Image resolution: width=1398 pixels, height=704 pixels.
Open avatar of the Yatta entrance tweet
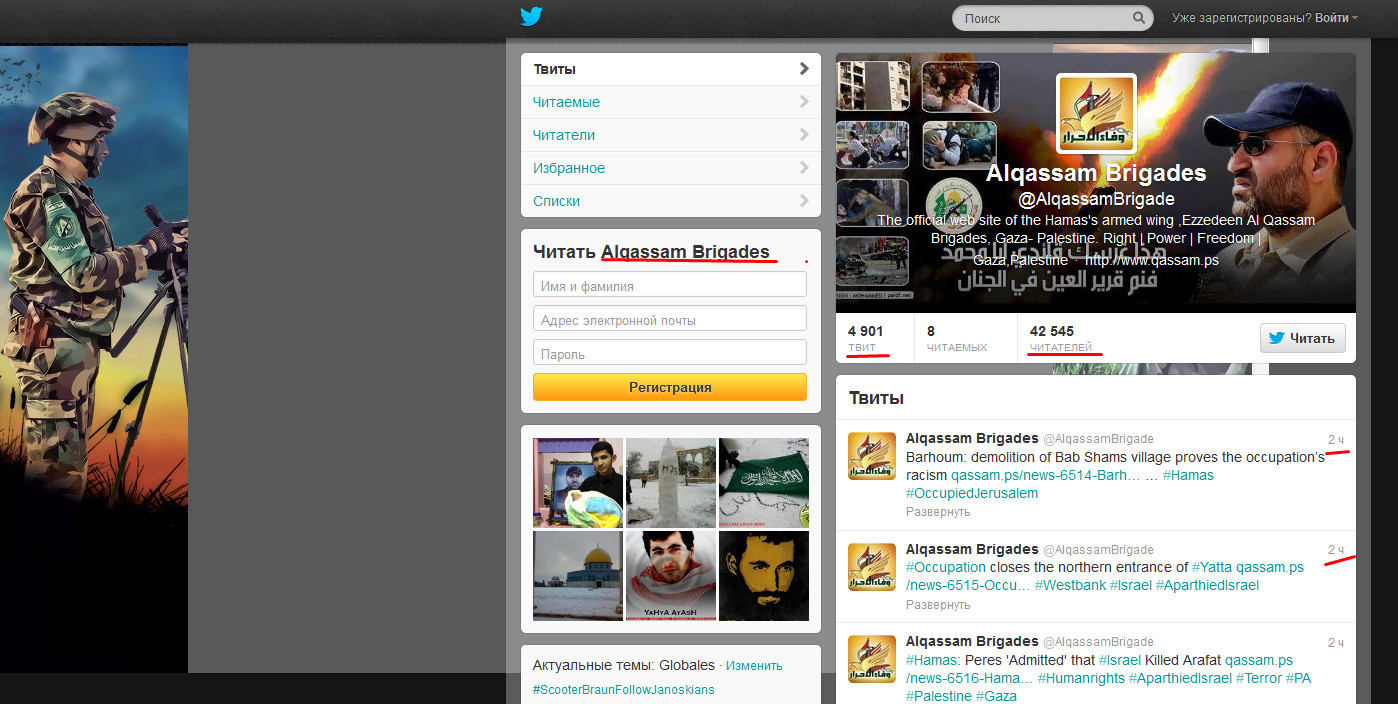872,567
